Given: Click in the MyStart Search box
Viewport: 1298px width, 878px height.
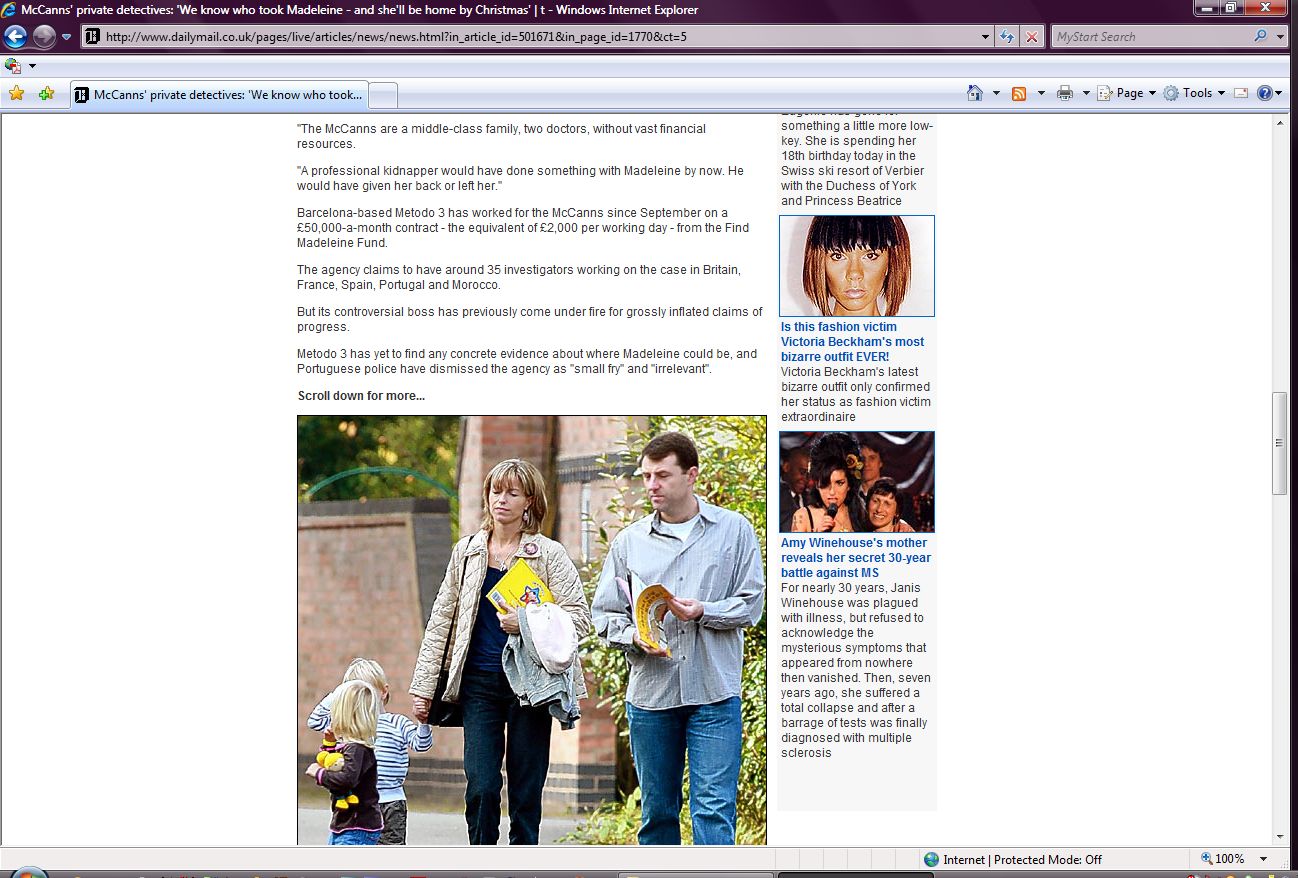Looking at the screenshot, I should pyautogui.click(x=1150, y=37).
